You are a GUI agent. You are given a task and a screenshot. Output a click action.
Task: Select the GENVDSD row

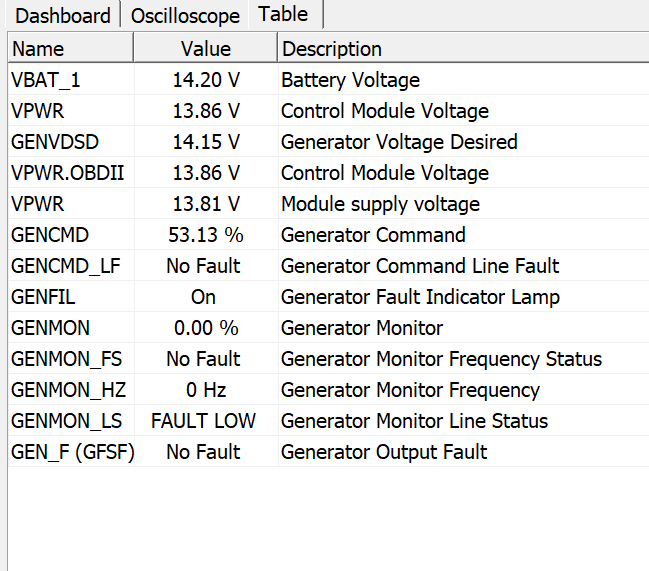55,142
